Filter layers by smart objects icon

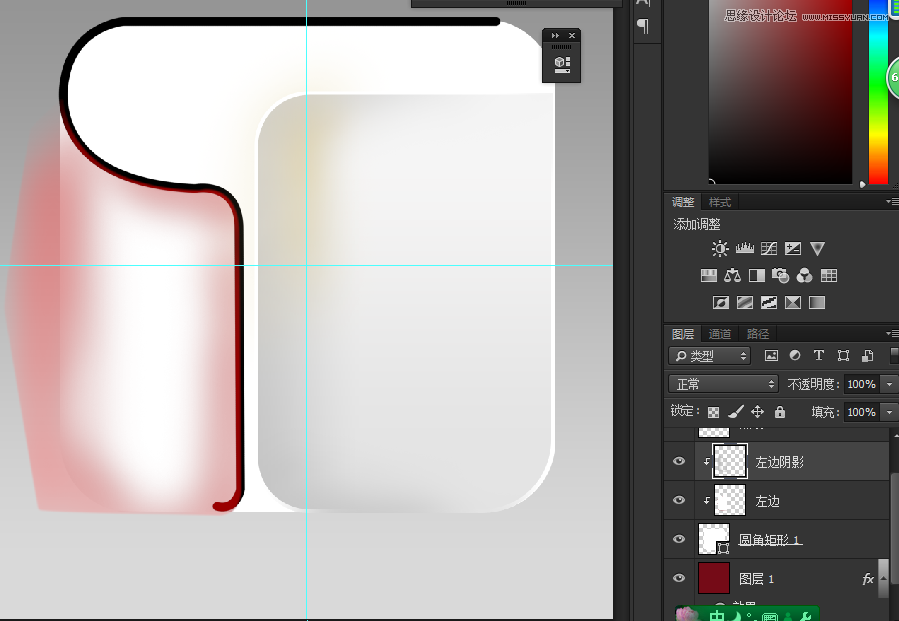[x=867, y=356]
